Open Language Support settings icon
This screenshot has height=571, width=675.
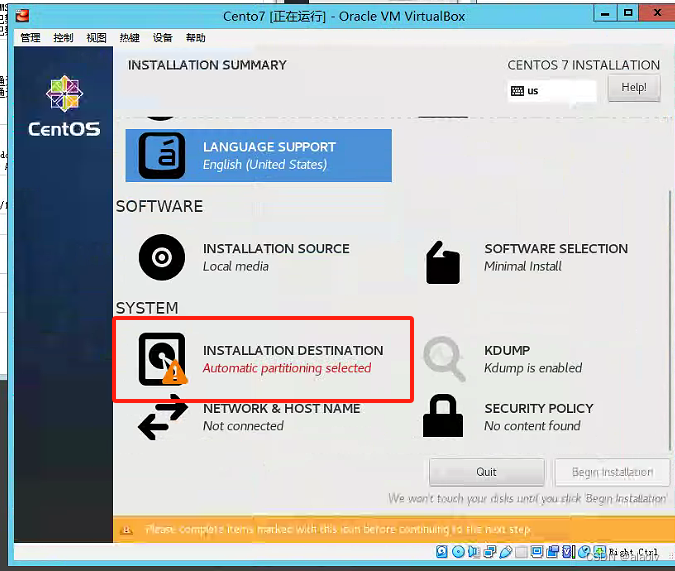(x=162, y=155)
